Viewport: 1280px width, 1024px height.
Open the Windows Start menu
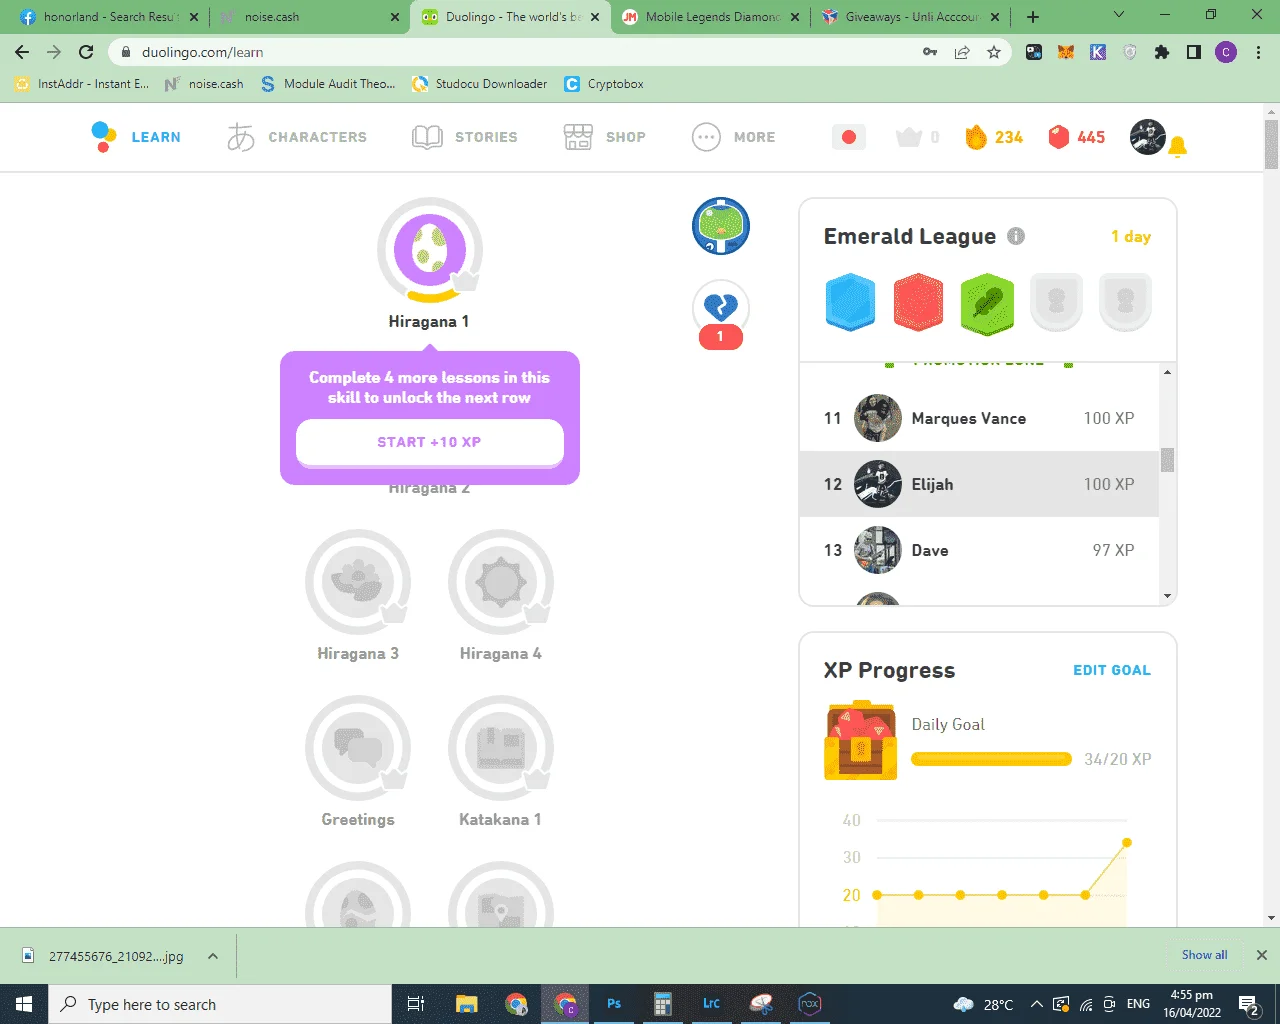[x=24, y=1004]
